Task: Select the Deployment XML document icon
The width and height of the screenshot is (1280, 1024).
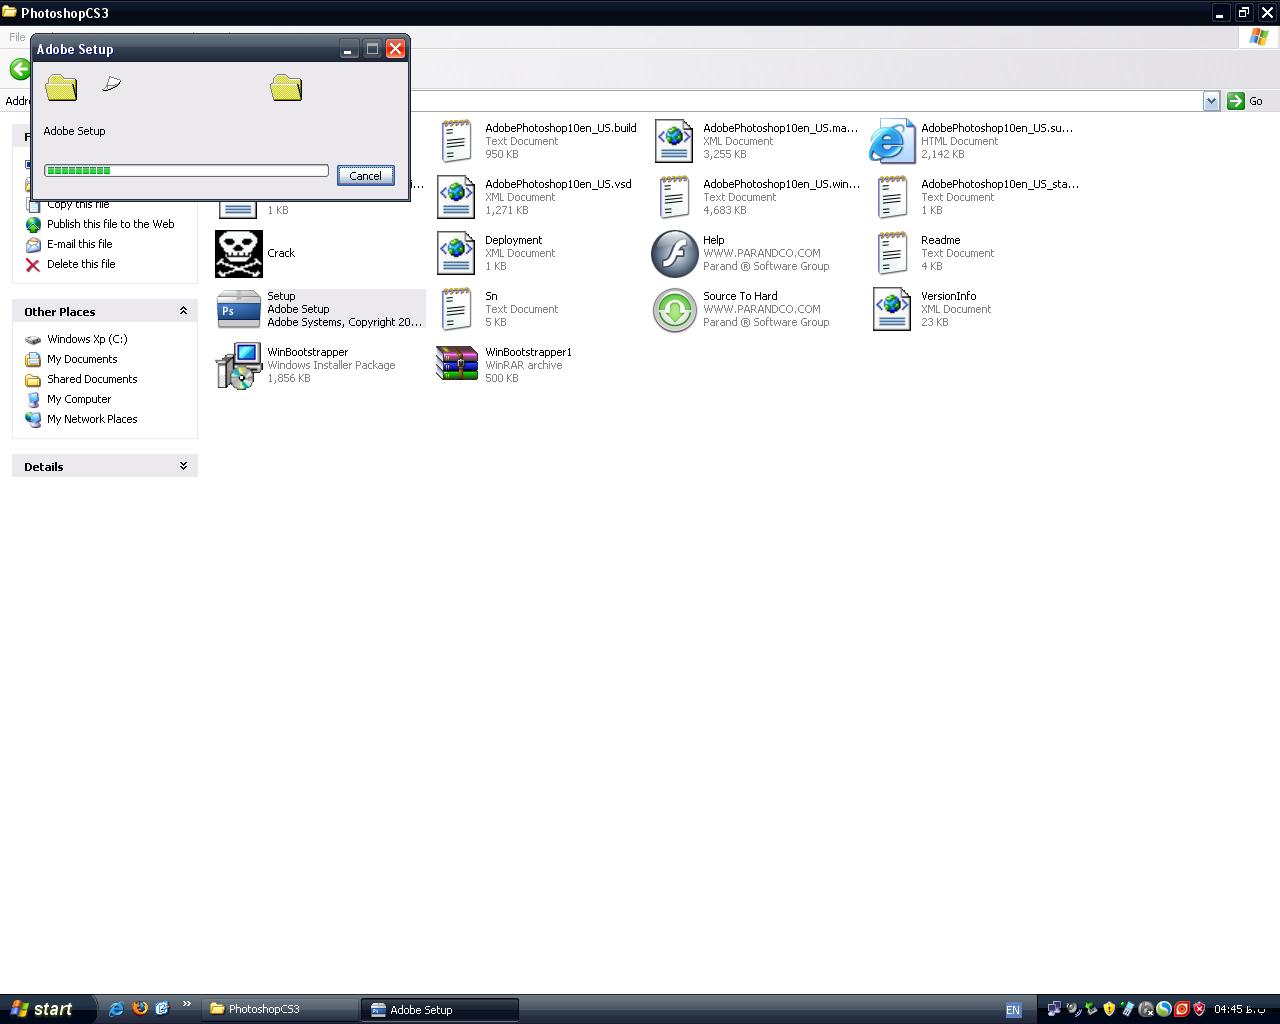Action: pos(456,254)
